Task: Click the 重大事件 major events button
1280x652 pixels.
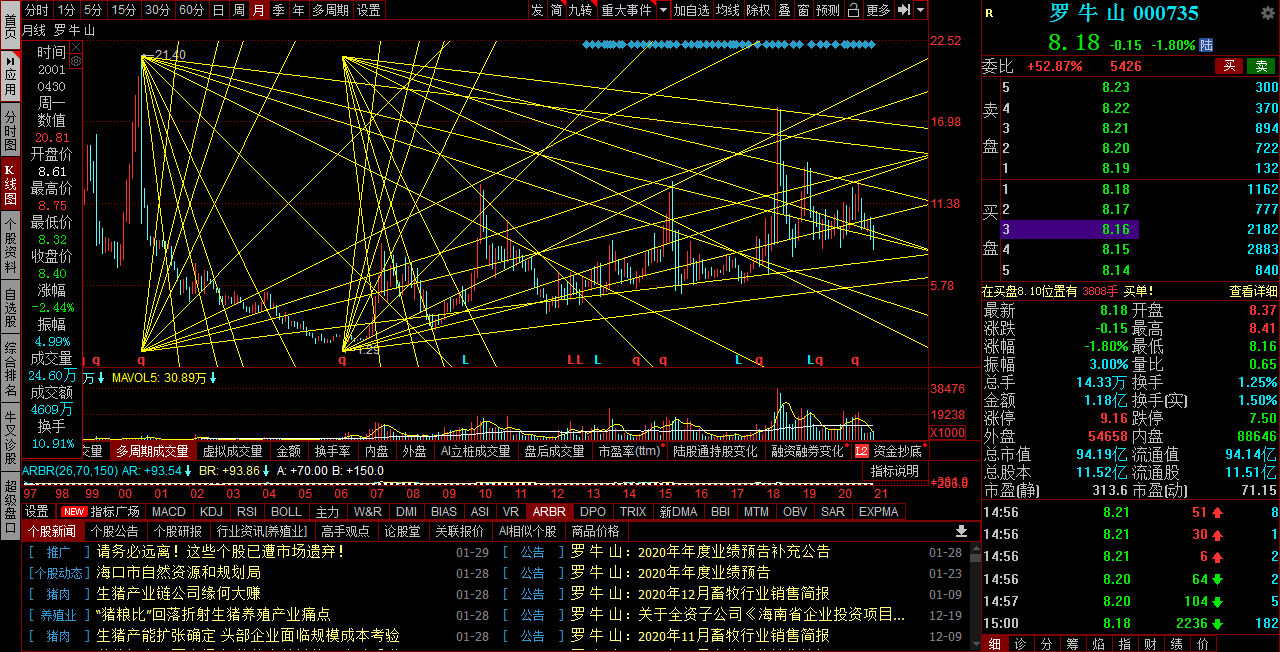Action: pyautogui.click(x=625, y=10)
